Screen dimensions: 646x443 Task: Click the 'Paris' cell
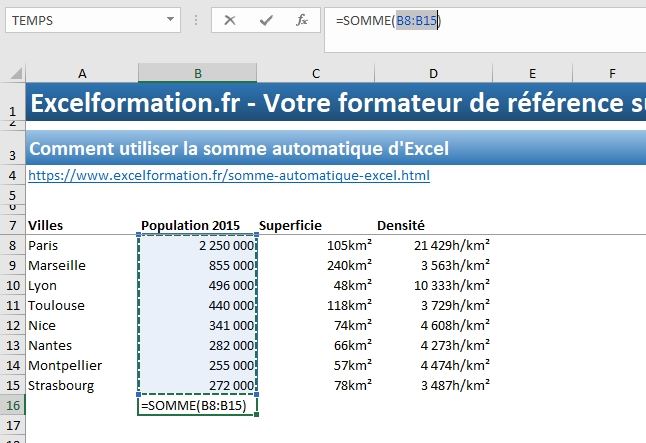pos(82,245)
